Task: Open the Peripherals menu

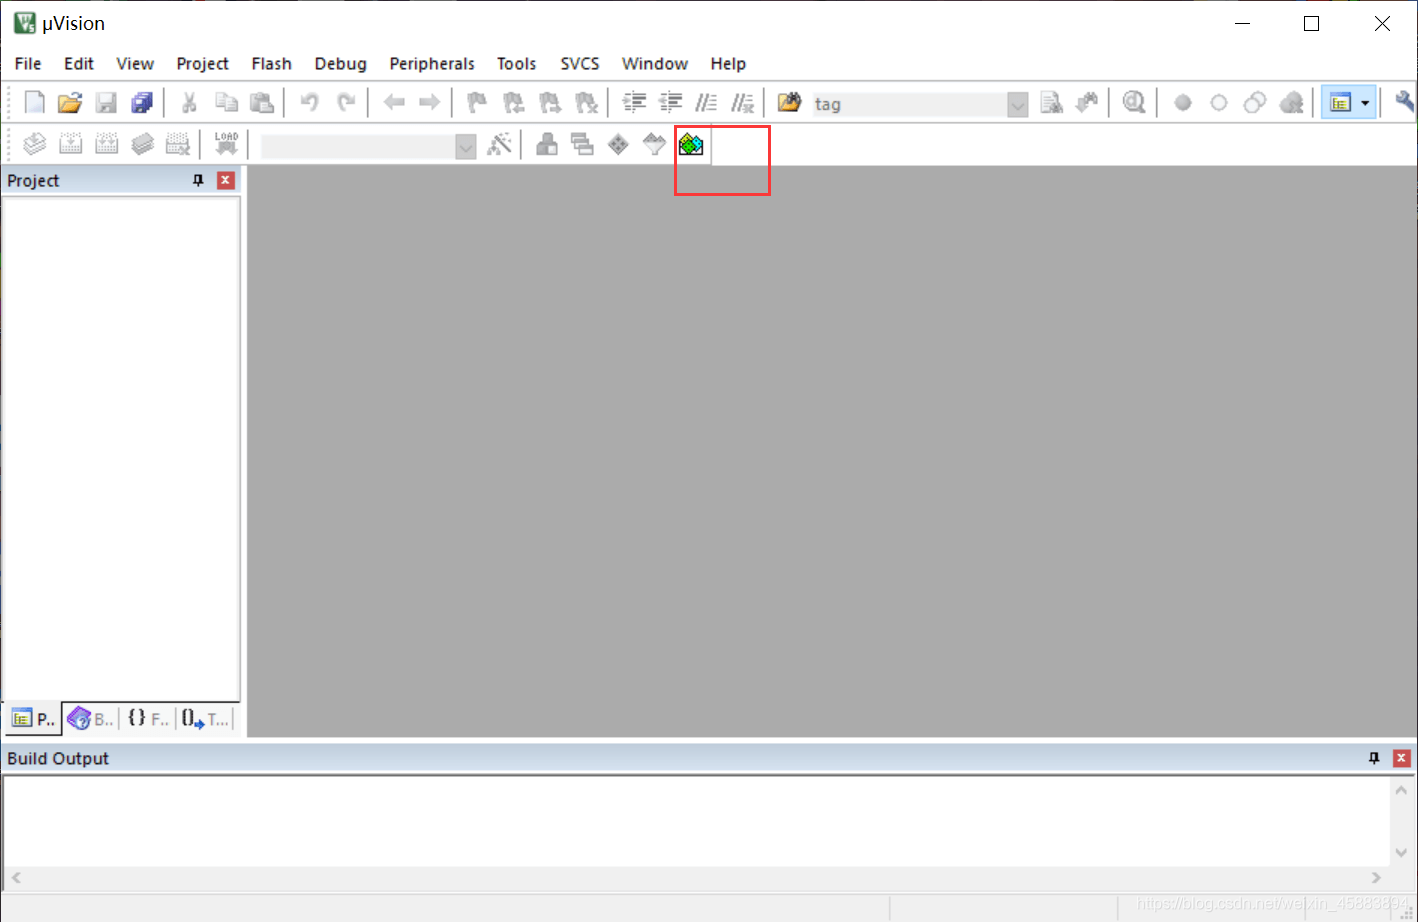Action: coord(431,63)
